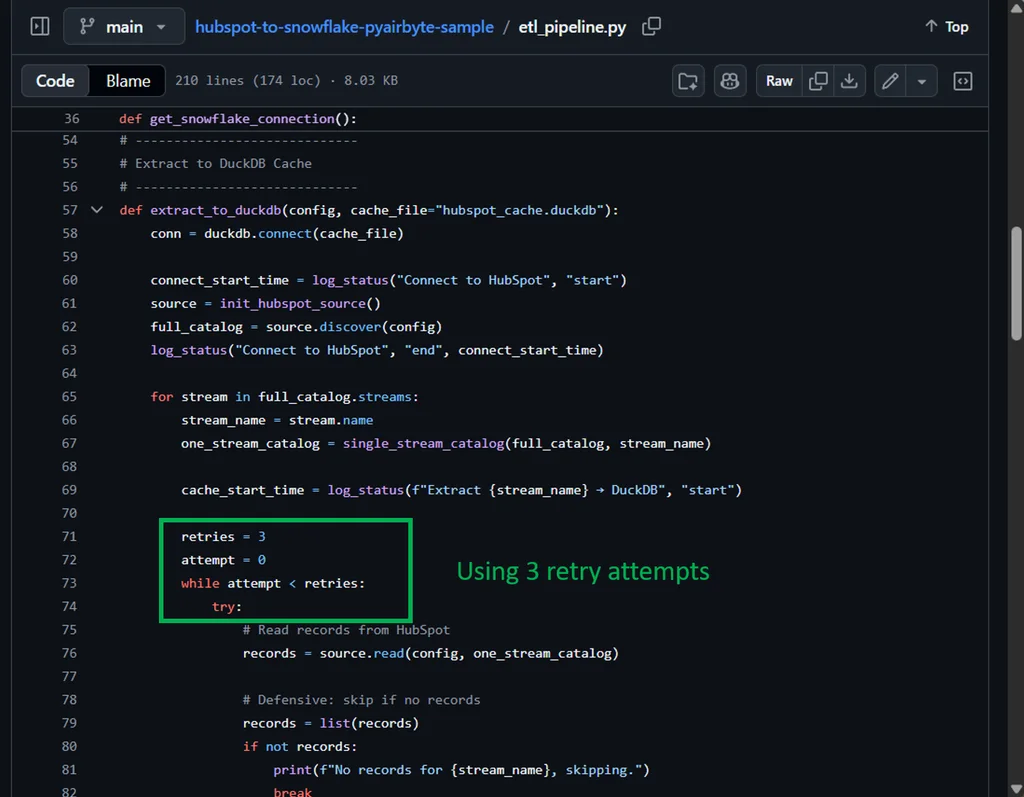Click single_stream_catalog function call on line 67
This screenshot has height=797, width=1024.
(423, 443)
